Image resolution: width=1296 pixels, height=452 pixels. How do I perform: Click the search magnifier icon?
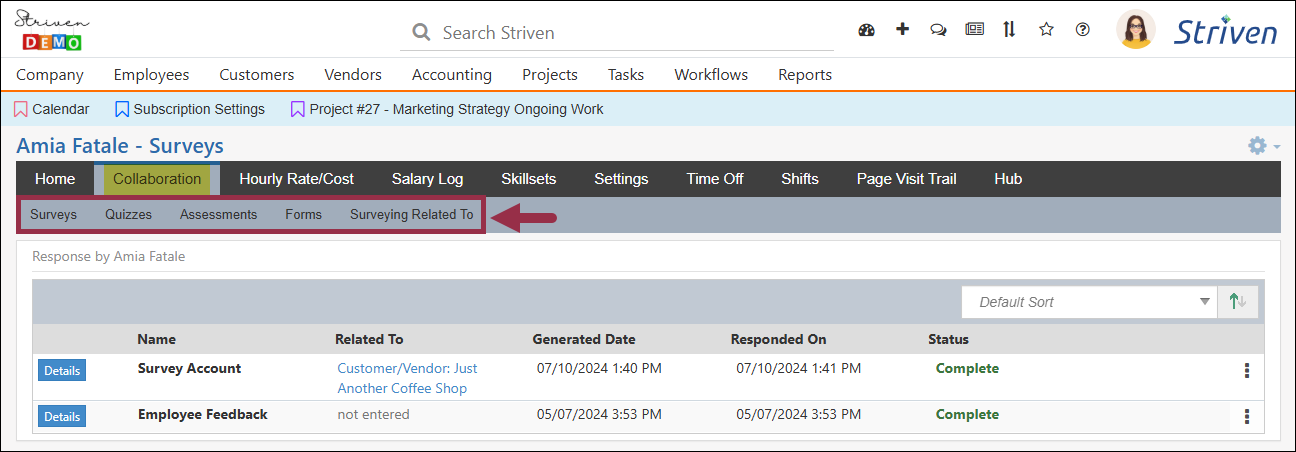421,33
